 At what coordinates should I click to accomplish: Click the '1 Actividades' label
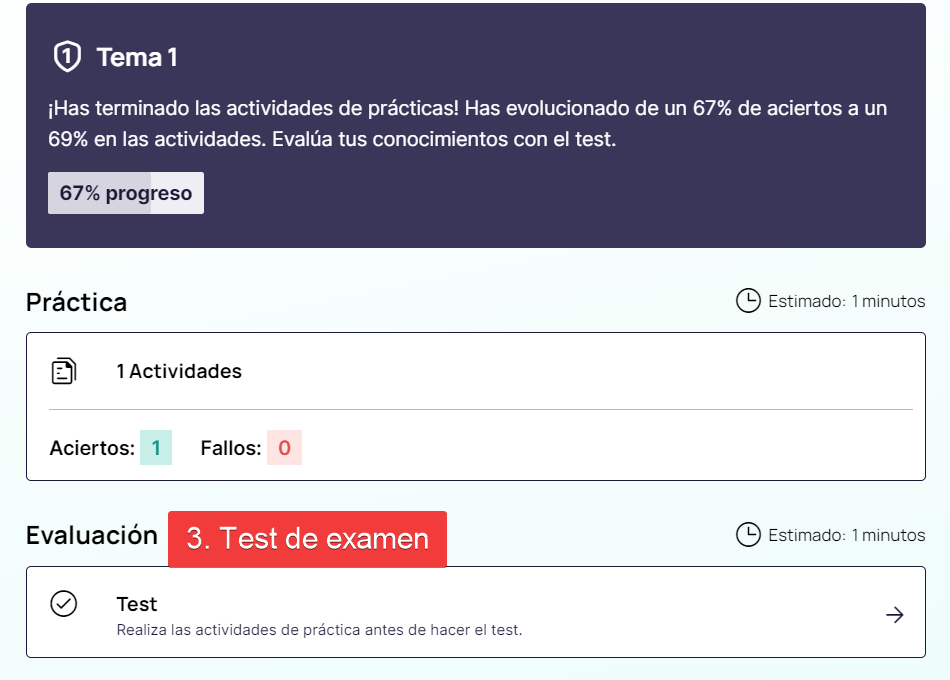(x=179, y=371)
